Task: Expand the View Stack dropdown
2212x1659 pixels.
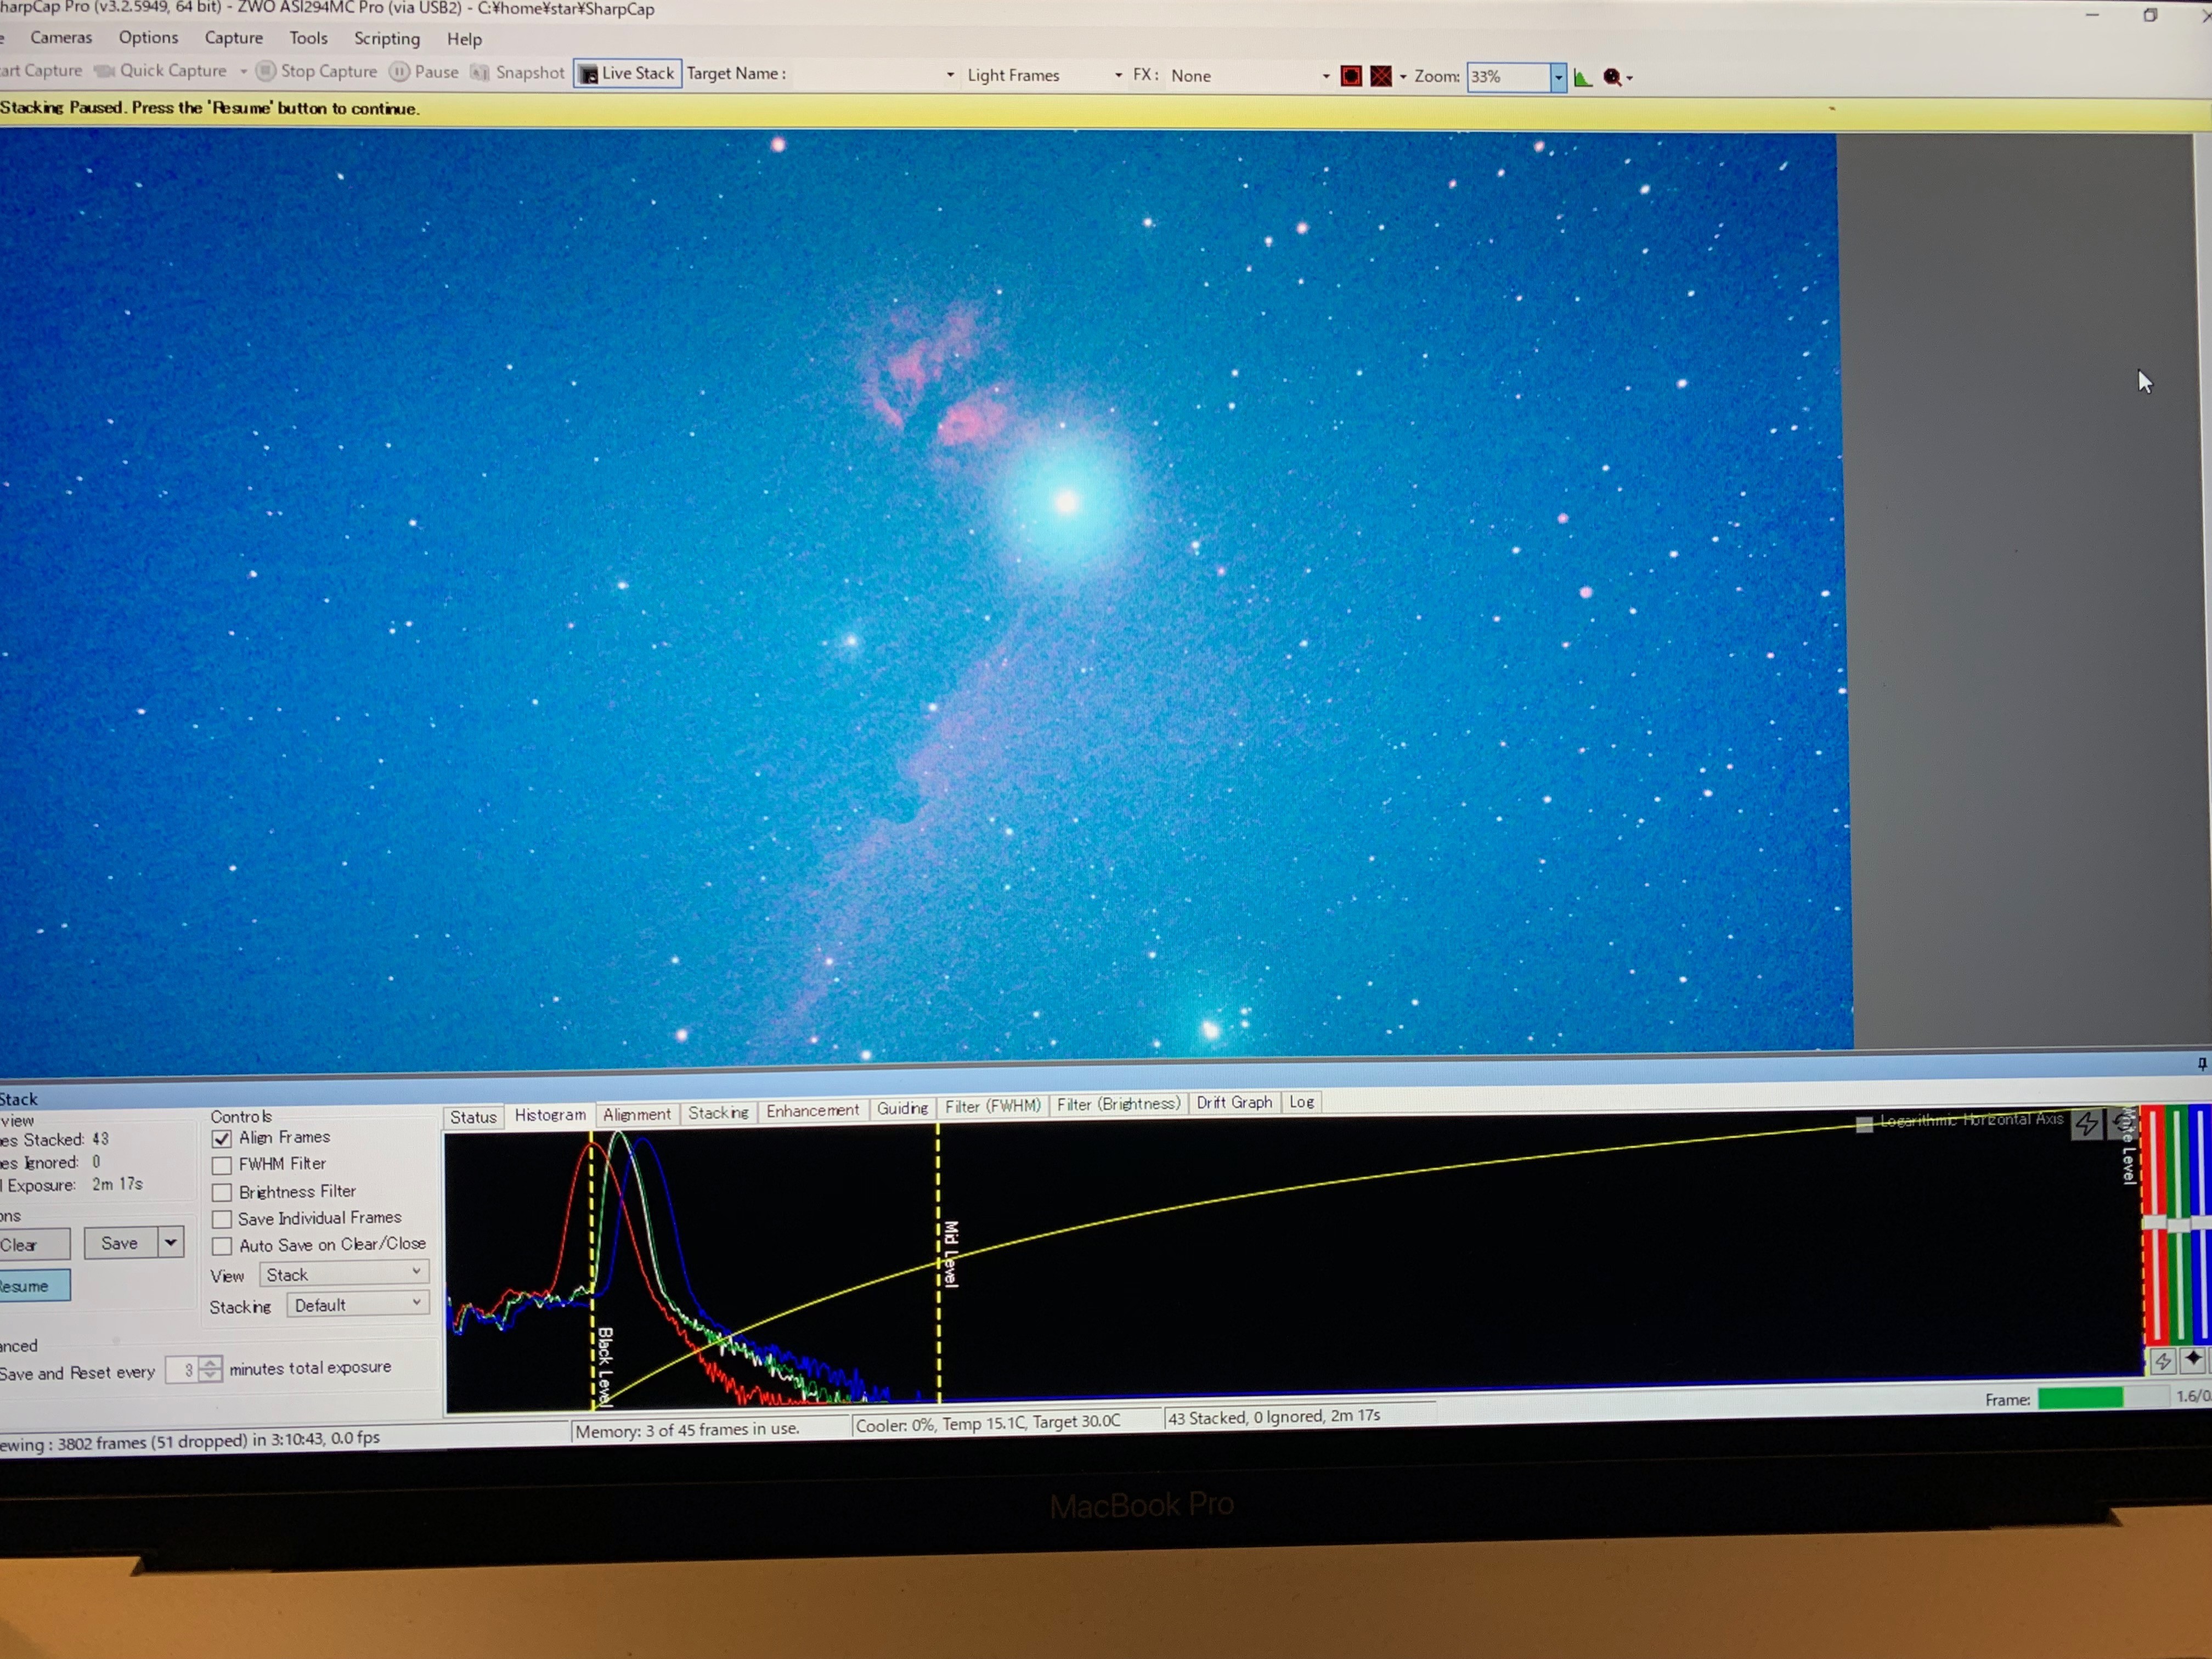Action: pyautogui.click(x=344, y=1273)
